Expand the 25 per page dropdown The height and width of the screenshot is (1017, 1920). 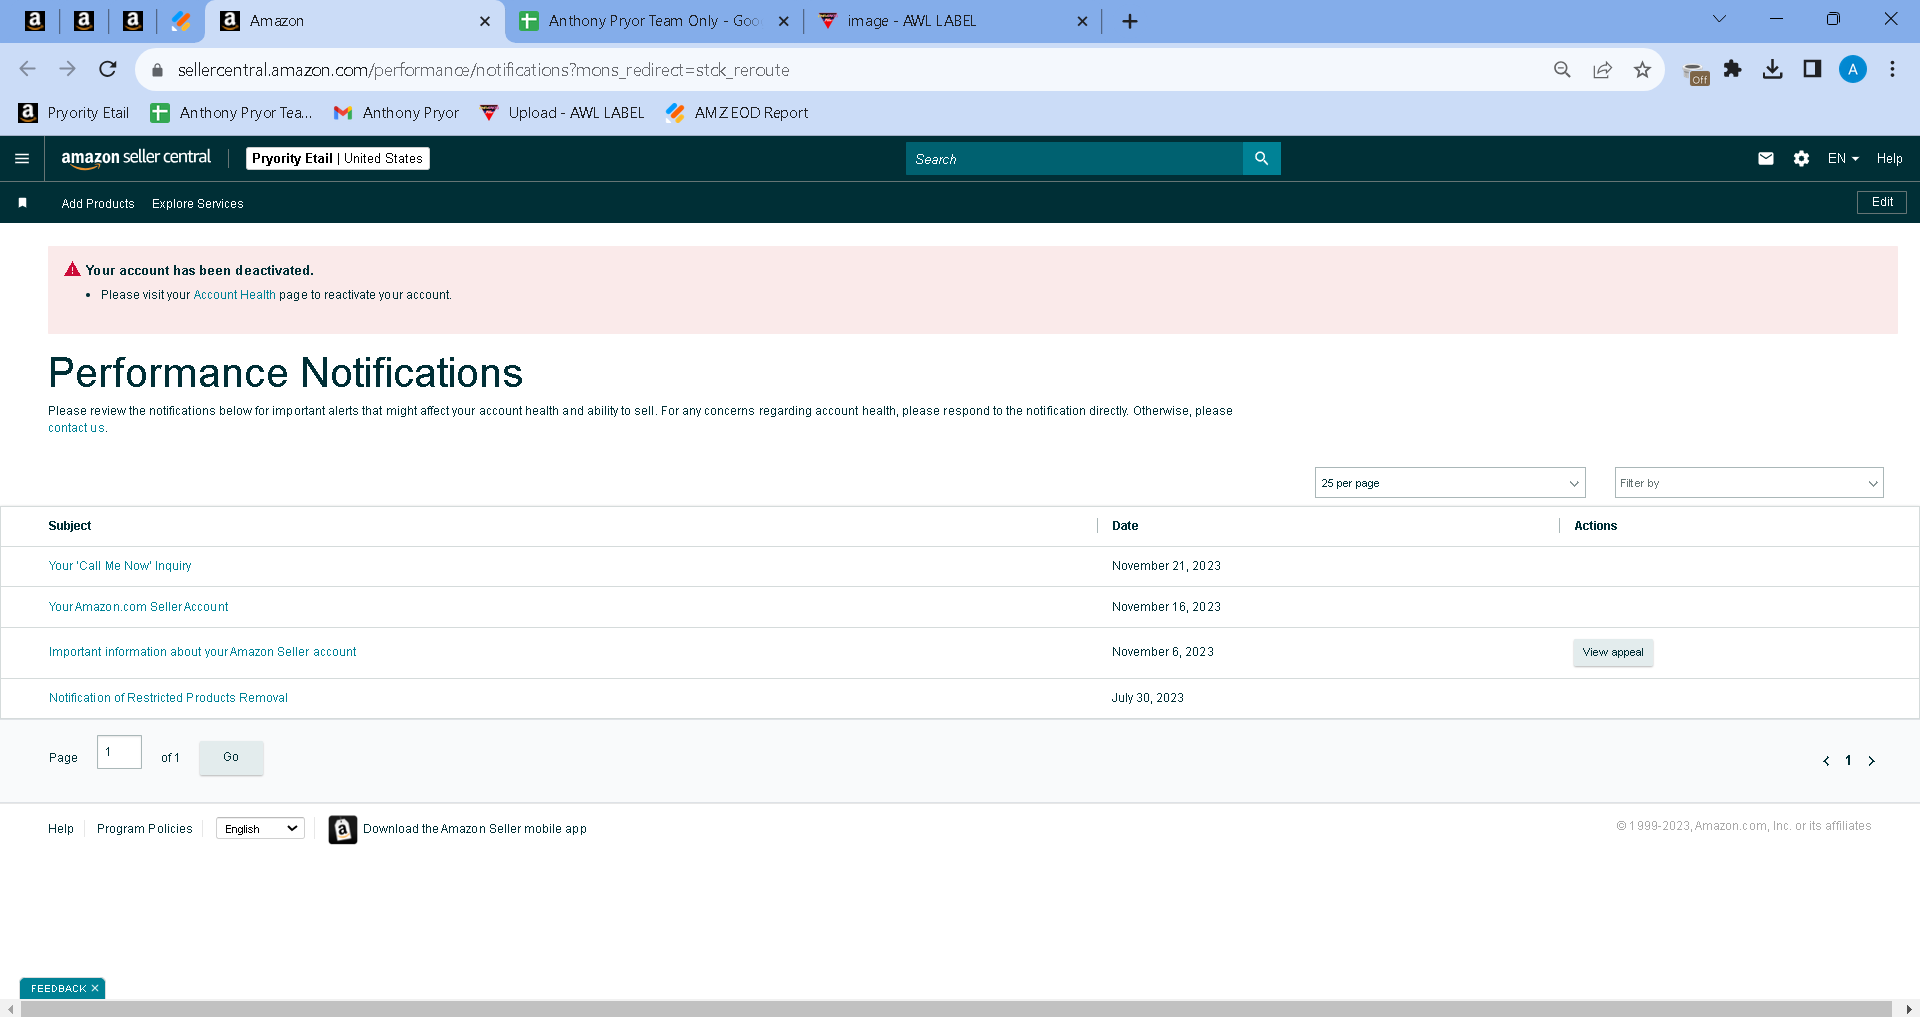[1450, 483]
